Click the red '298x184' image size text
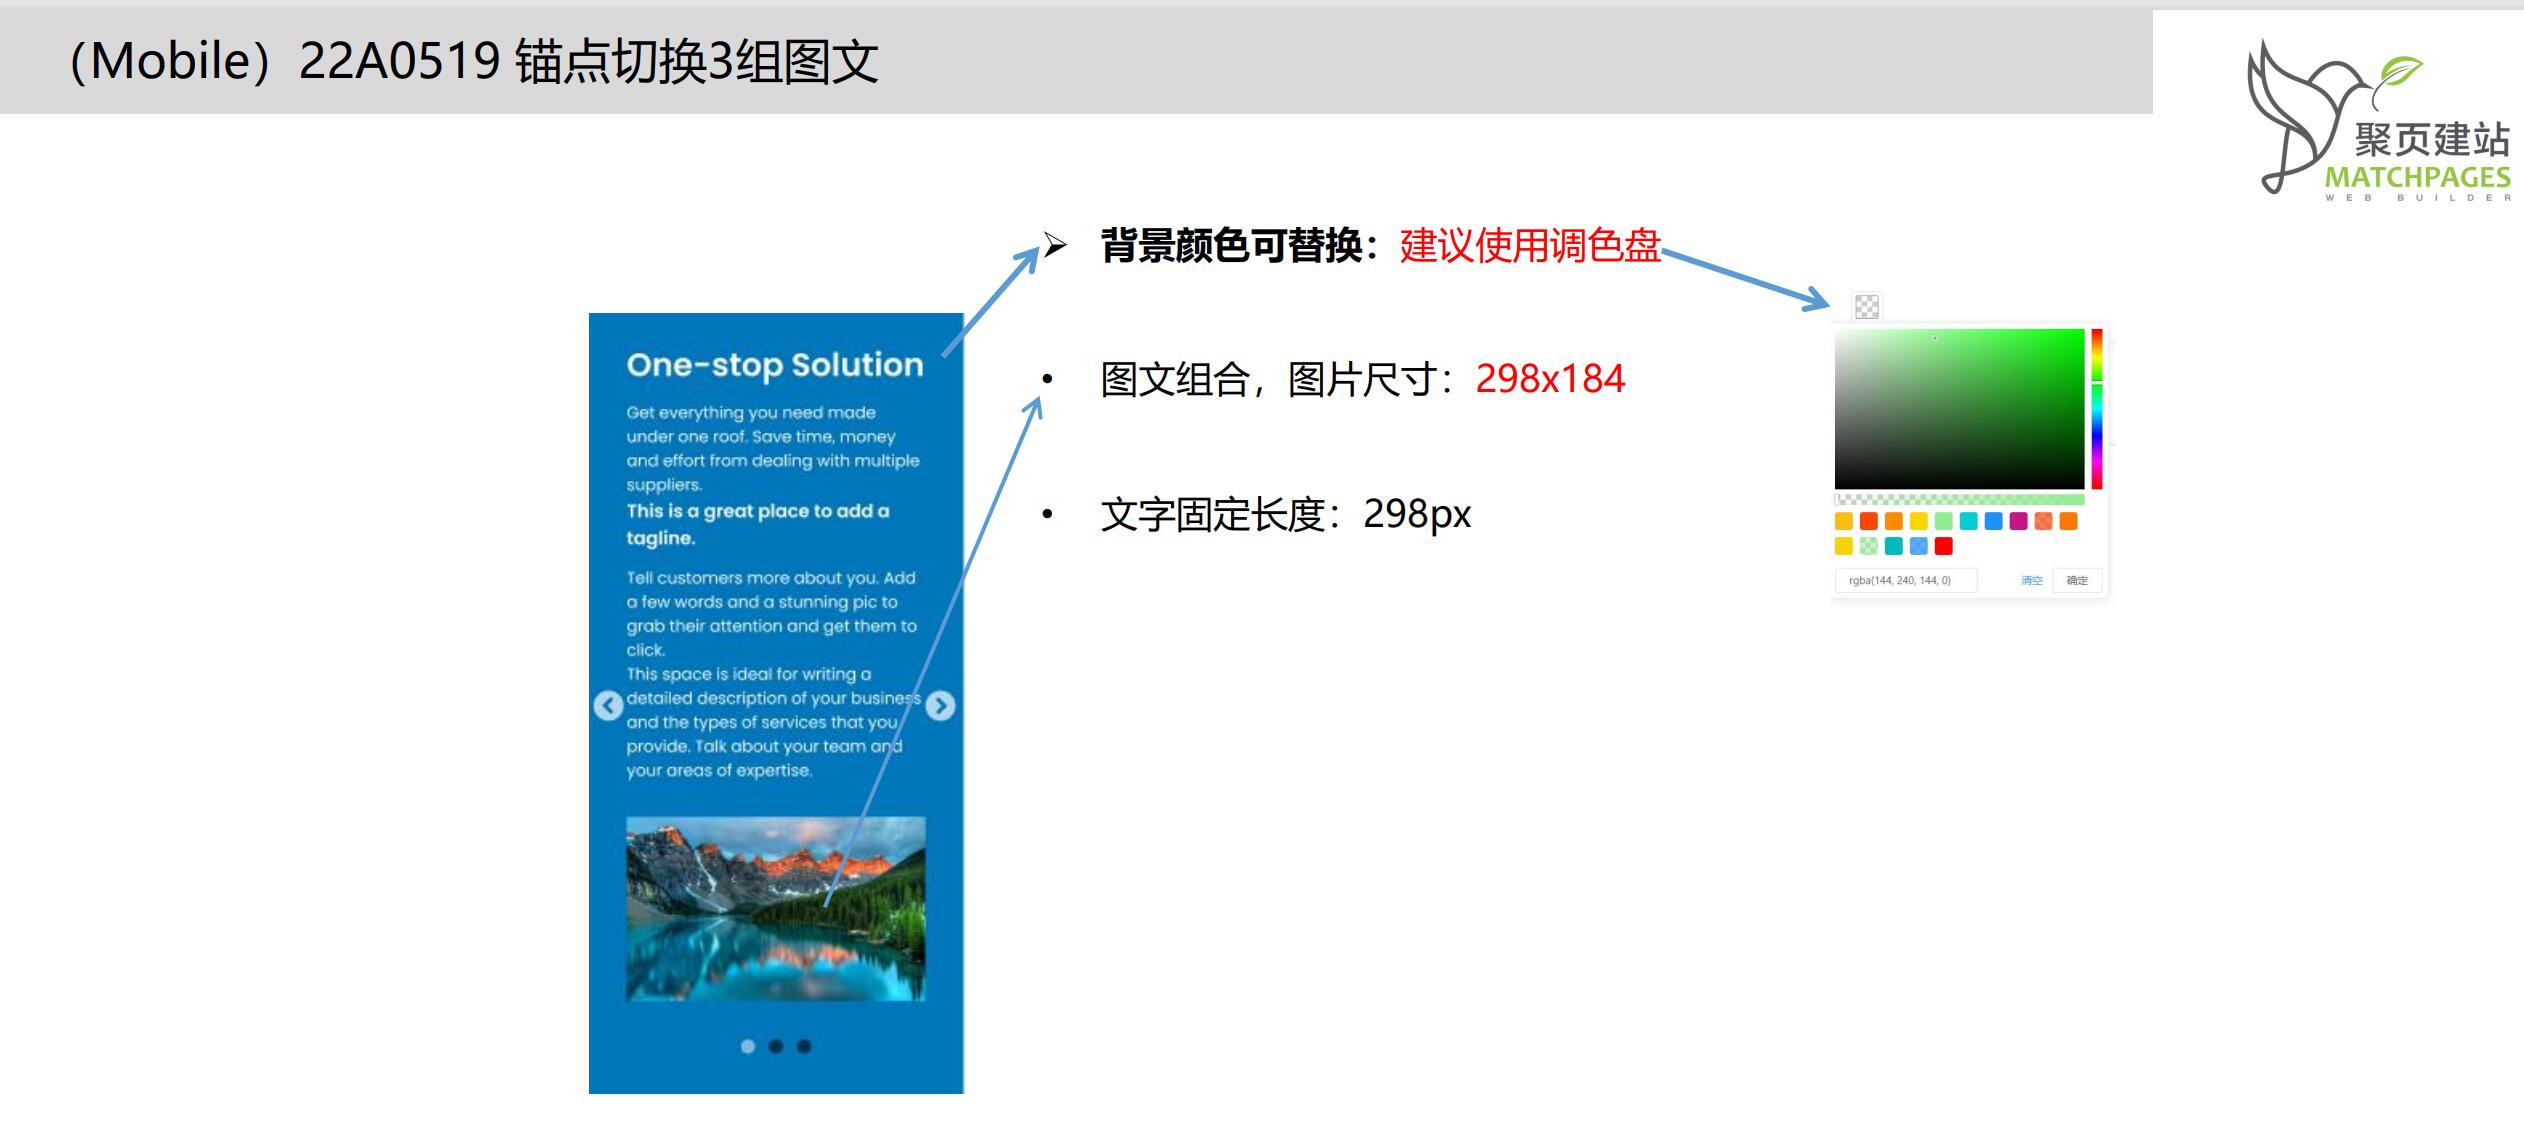The image size is (2524, 1121). click(1550, 379)
